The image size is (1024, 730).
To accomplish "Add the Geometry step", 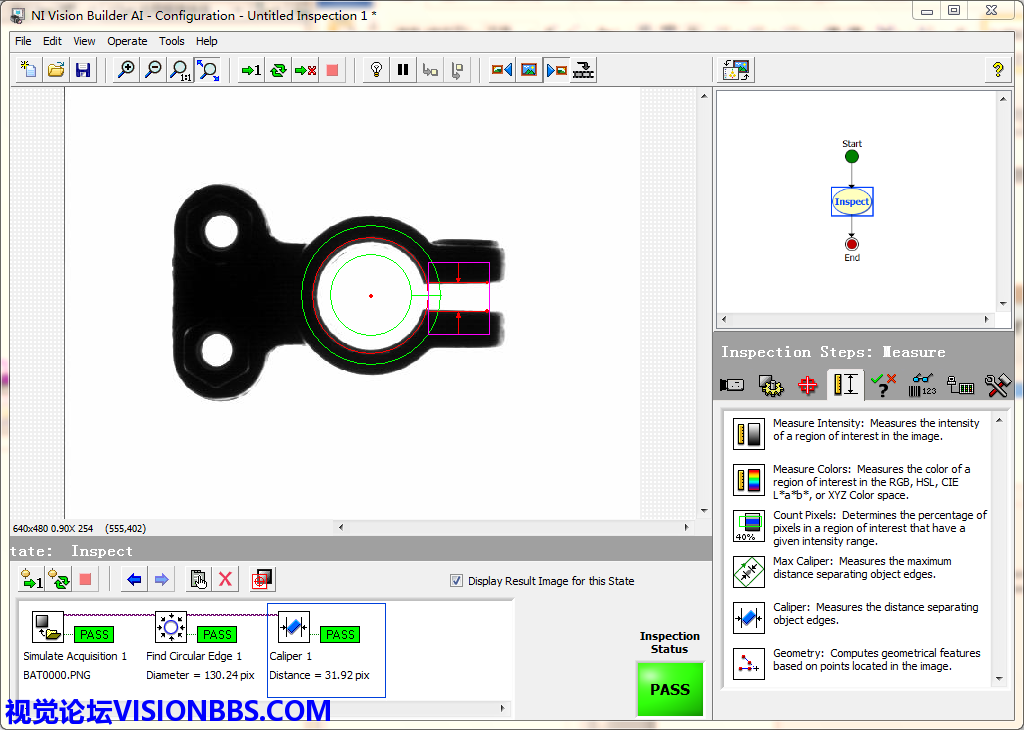I will (748, 663).
